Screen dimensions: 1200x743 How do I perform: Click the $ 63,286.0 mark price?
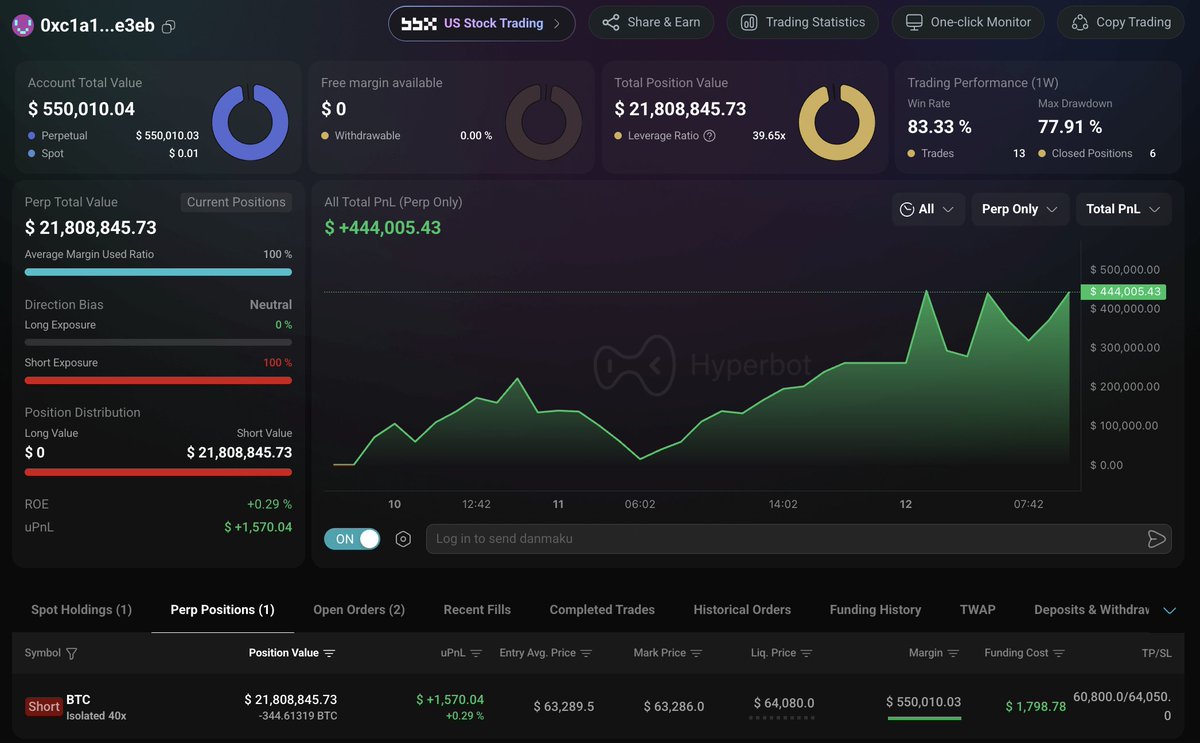coord(673,706)
